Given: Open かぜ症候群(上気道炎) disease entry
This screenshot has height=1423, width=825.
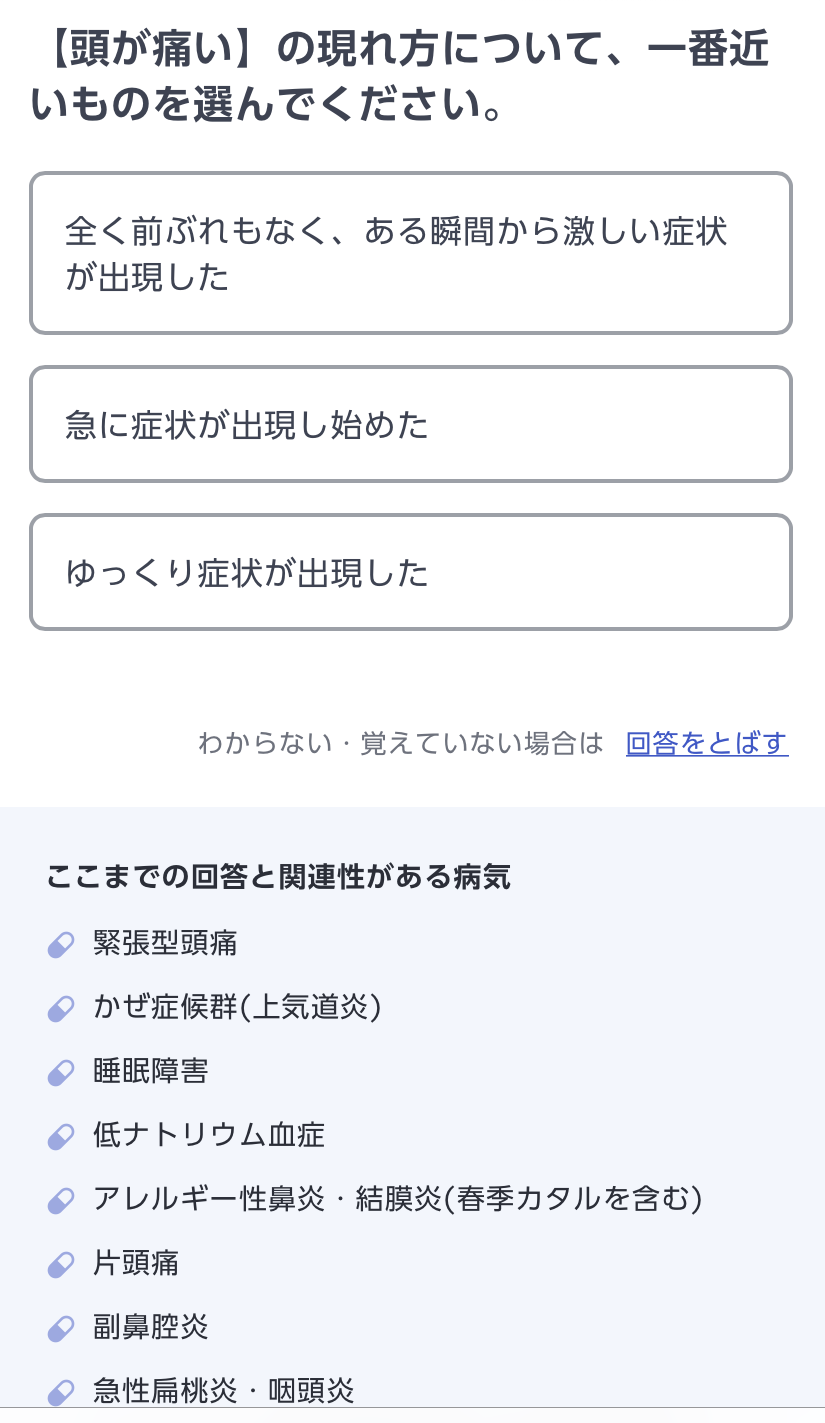Looking at the screenshot, I should (x=237, y=1007).
